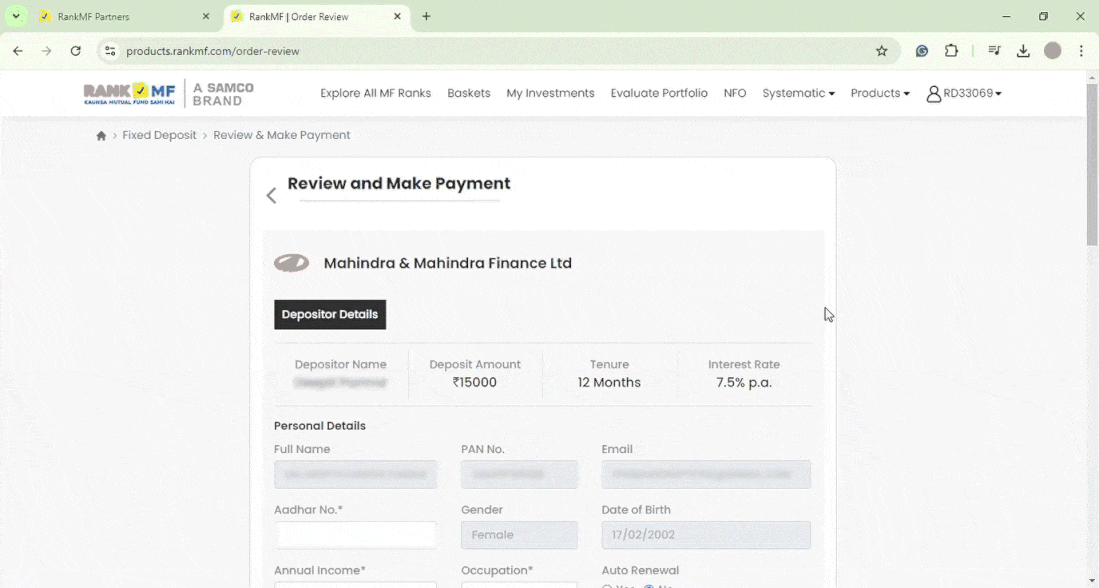Image resolution: width=1099 pixels, height=588 pixels.
Task: Open the NFO page
Action: tap(735, 93)
